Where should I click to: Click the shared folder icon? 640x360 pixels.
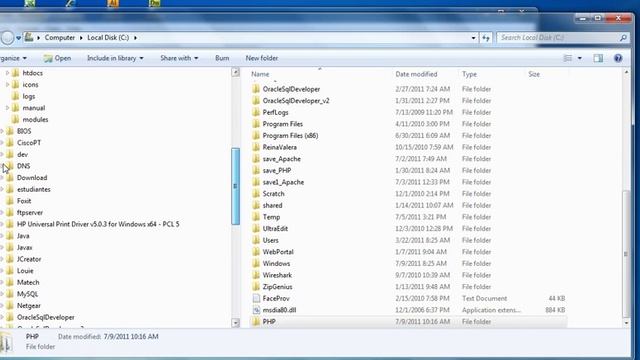tap(256, 205)
